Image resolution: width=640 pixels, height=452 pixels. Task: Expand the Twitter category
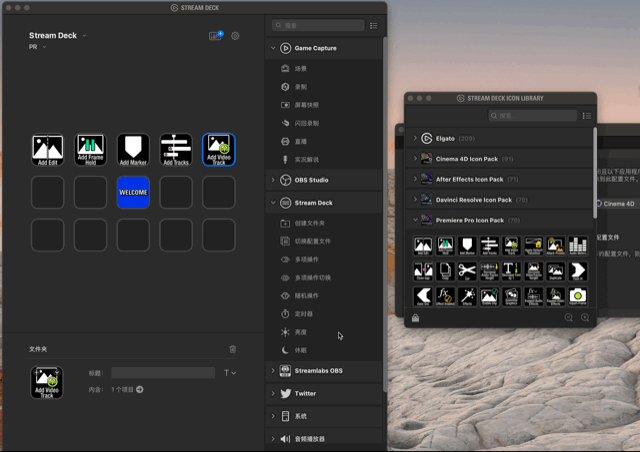[273, 394]
